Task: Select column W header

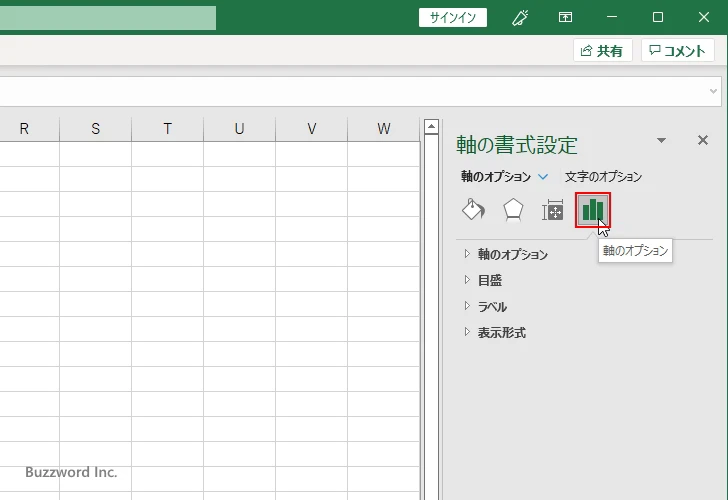Action: point(384,129)
